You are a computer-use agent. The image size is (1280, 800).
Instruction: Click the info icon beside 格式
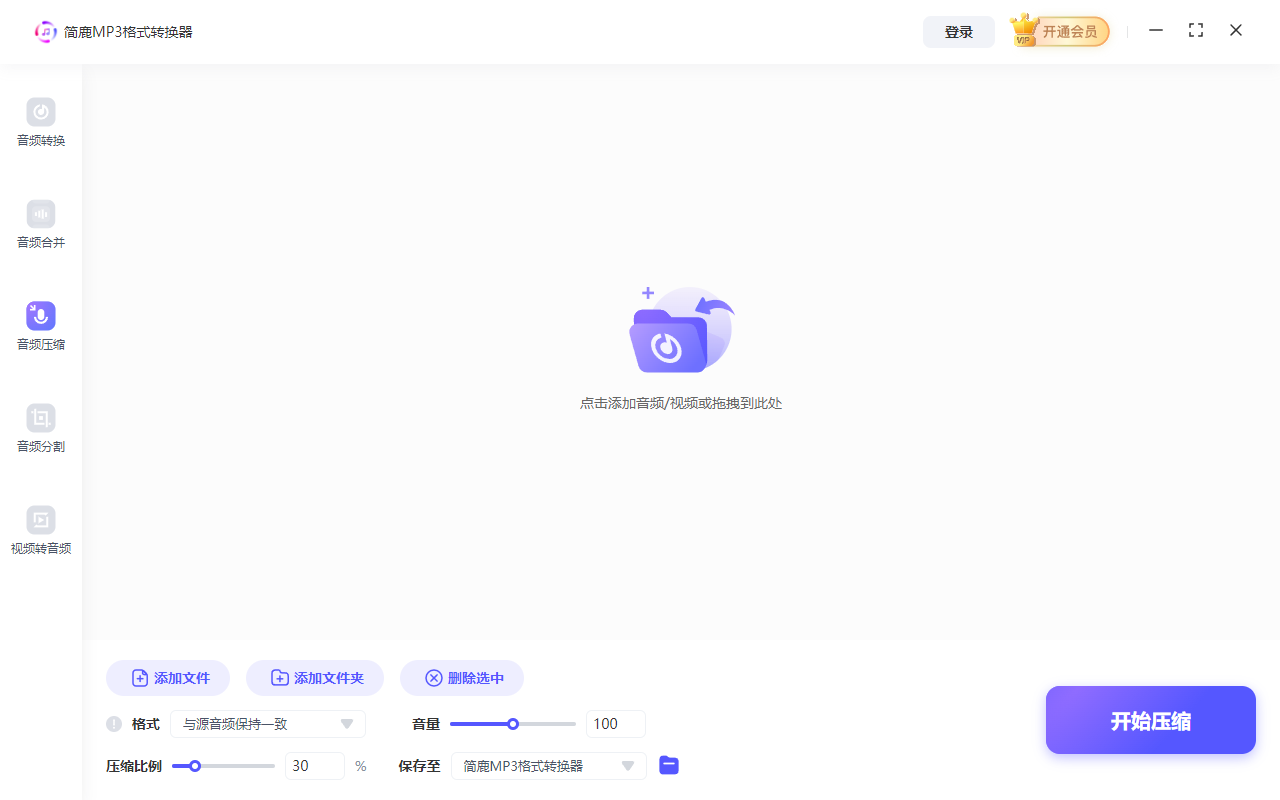(113, 723)
